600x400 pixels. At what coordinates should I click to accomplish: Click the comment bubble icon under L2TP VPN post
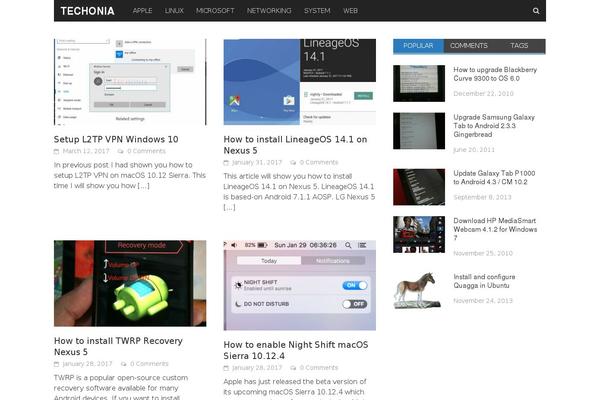pyautogui.click(x=121, y=151)
